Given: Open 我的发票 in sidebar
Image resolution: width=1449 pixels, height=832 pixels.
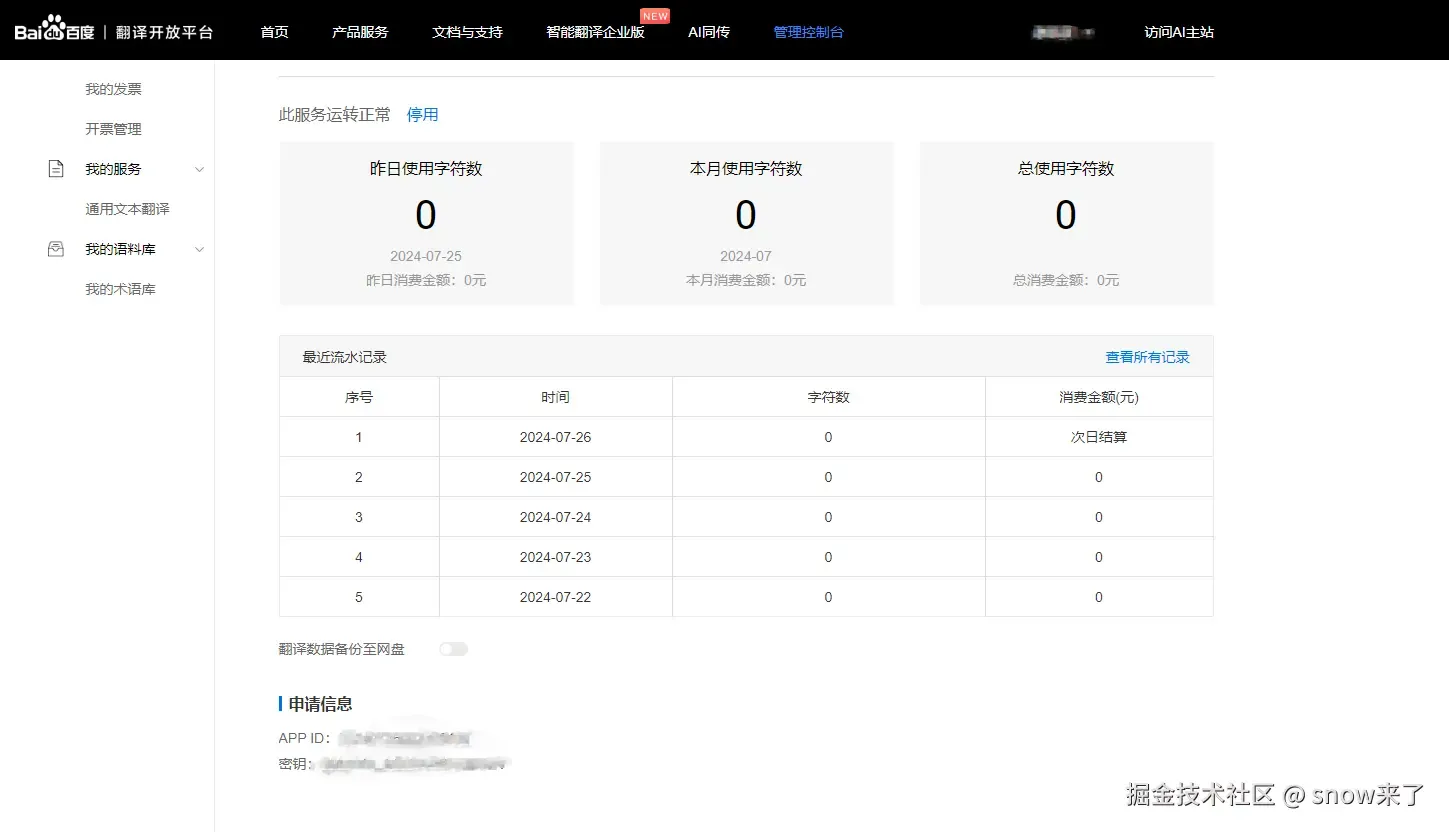Looking at the screenshot, I should coord(113,89).
